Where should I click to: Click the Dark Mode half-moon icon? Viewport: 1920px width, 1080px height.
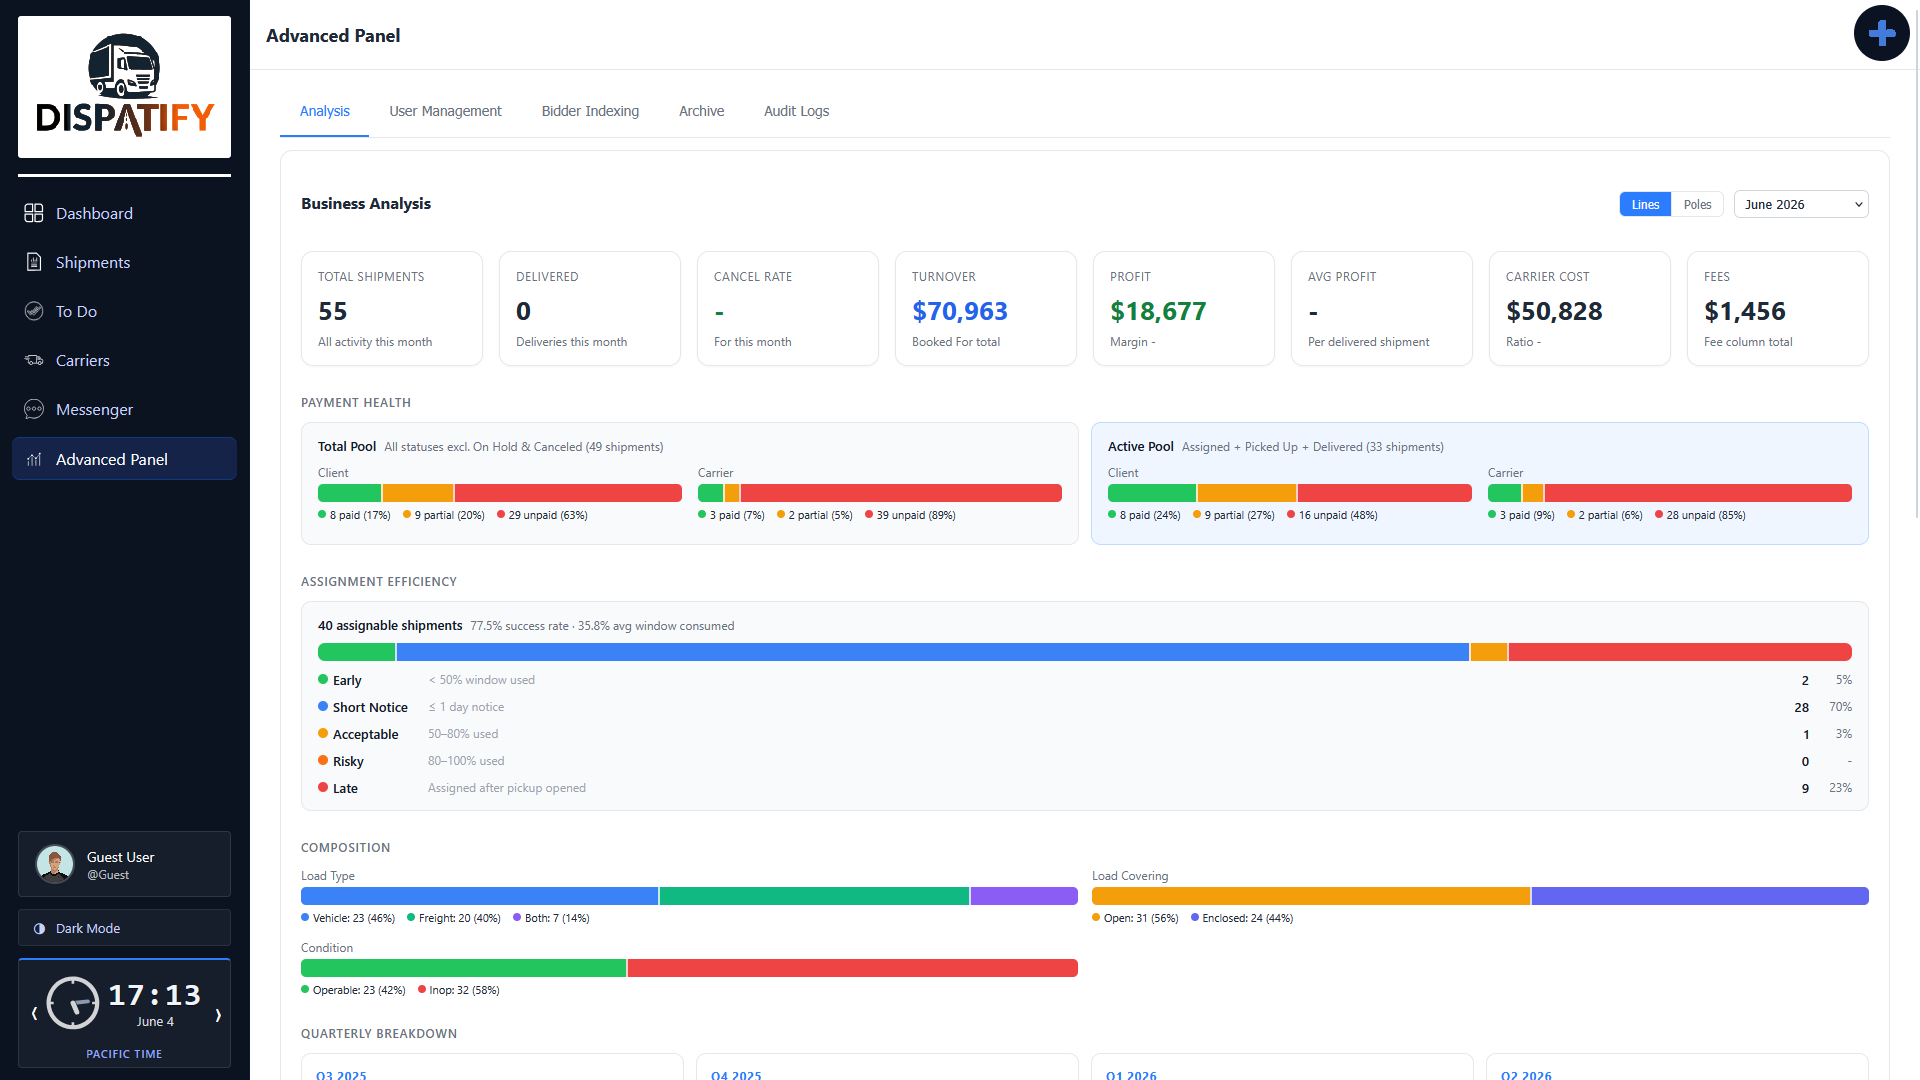pyautogui.click(x=40, y=928)
